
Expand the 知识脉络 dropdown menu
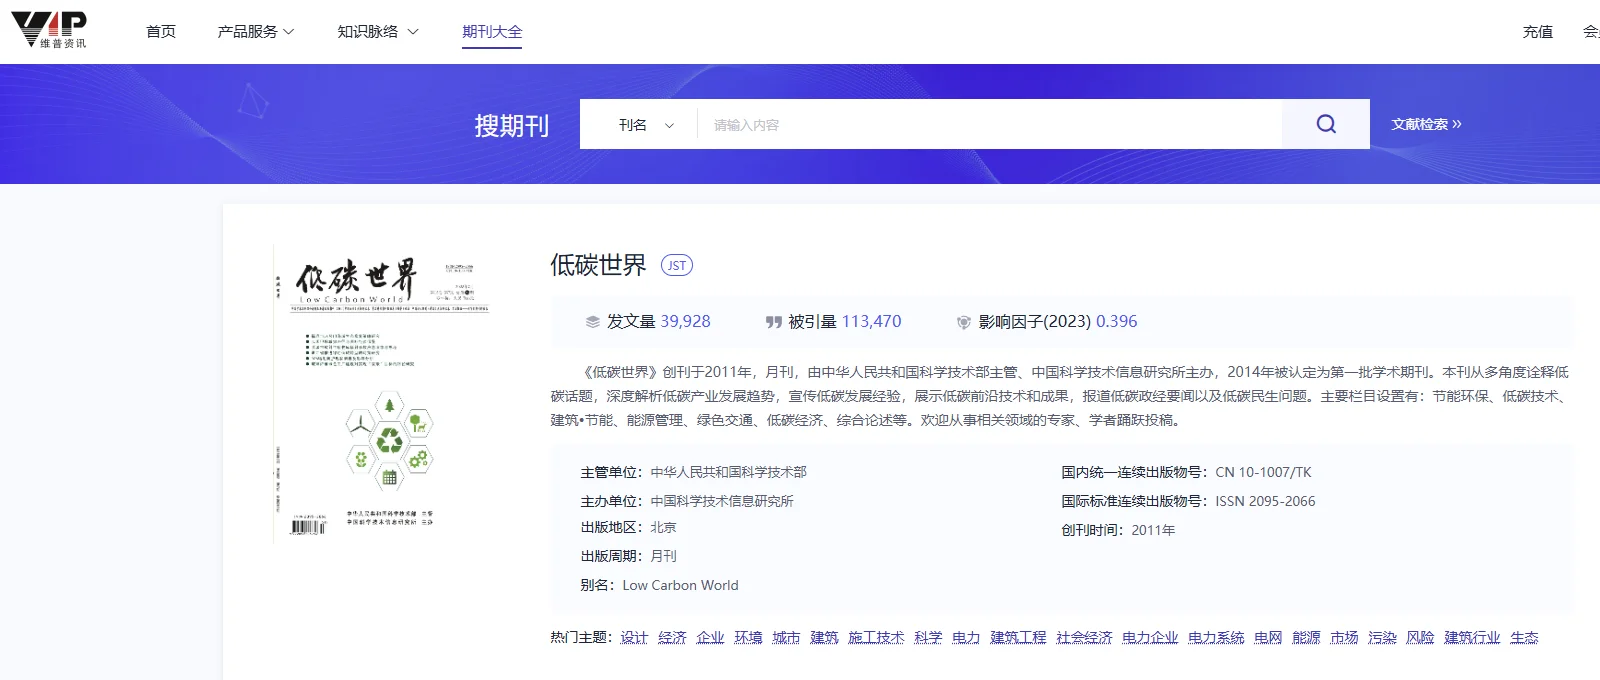coord(378,32)
